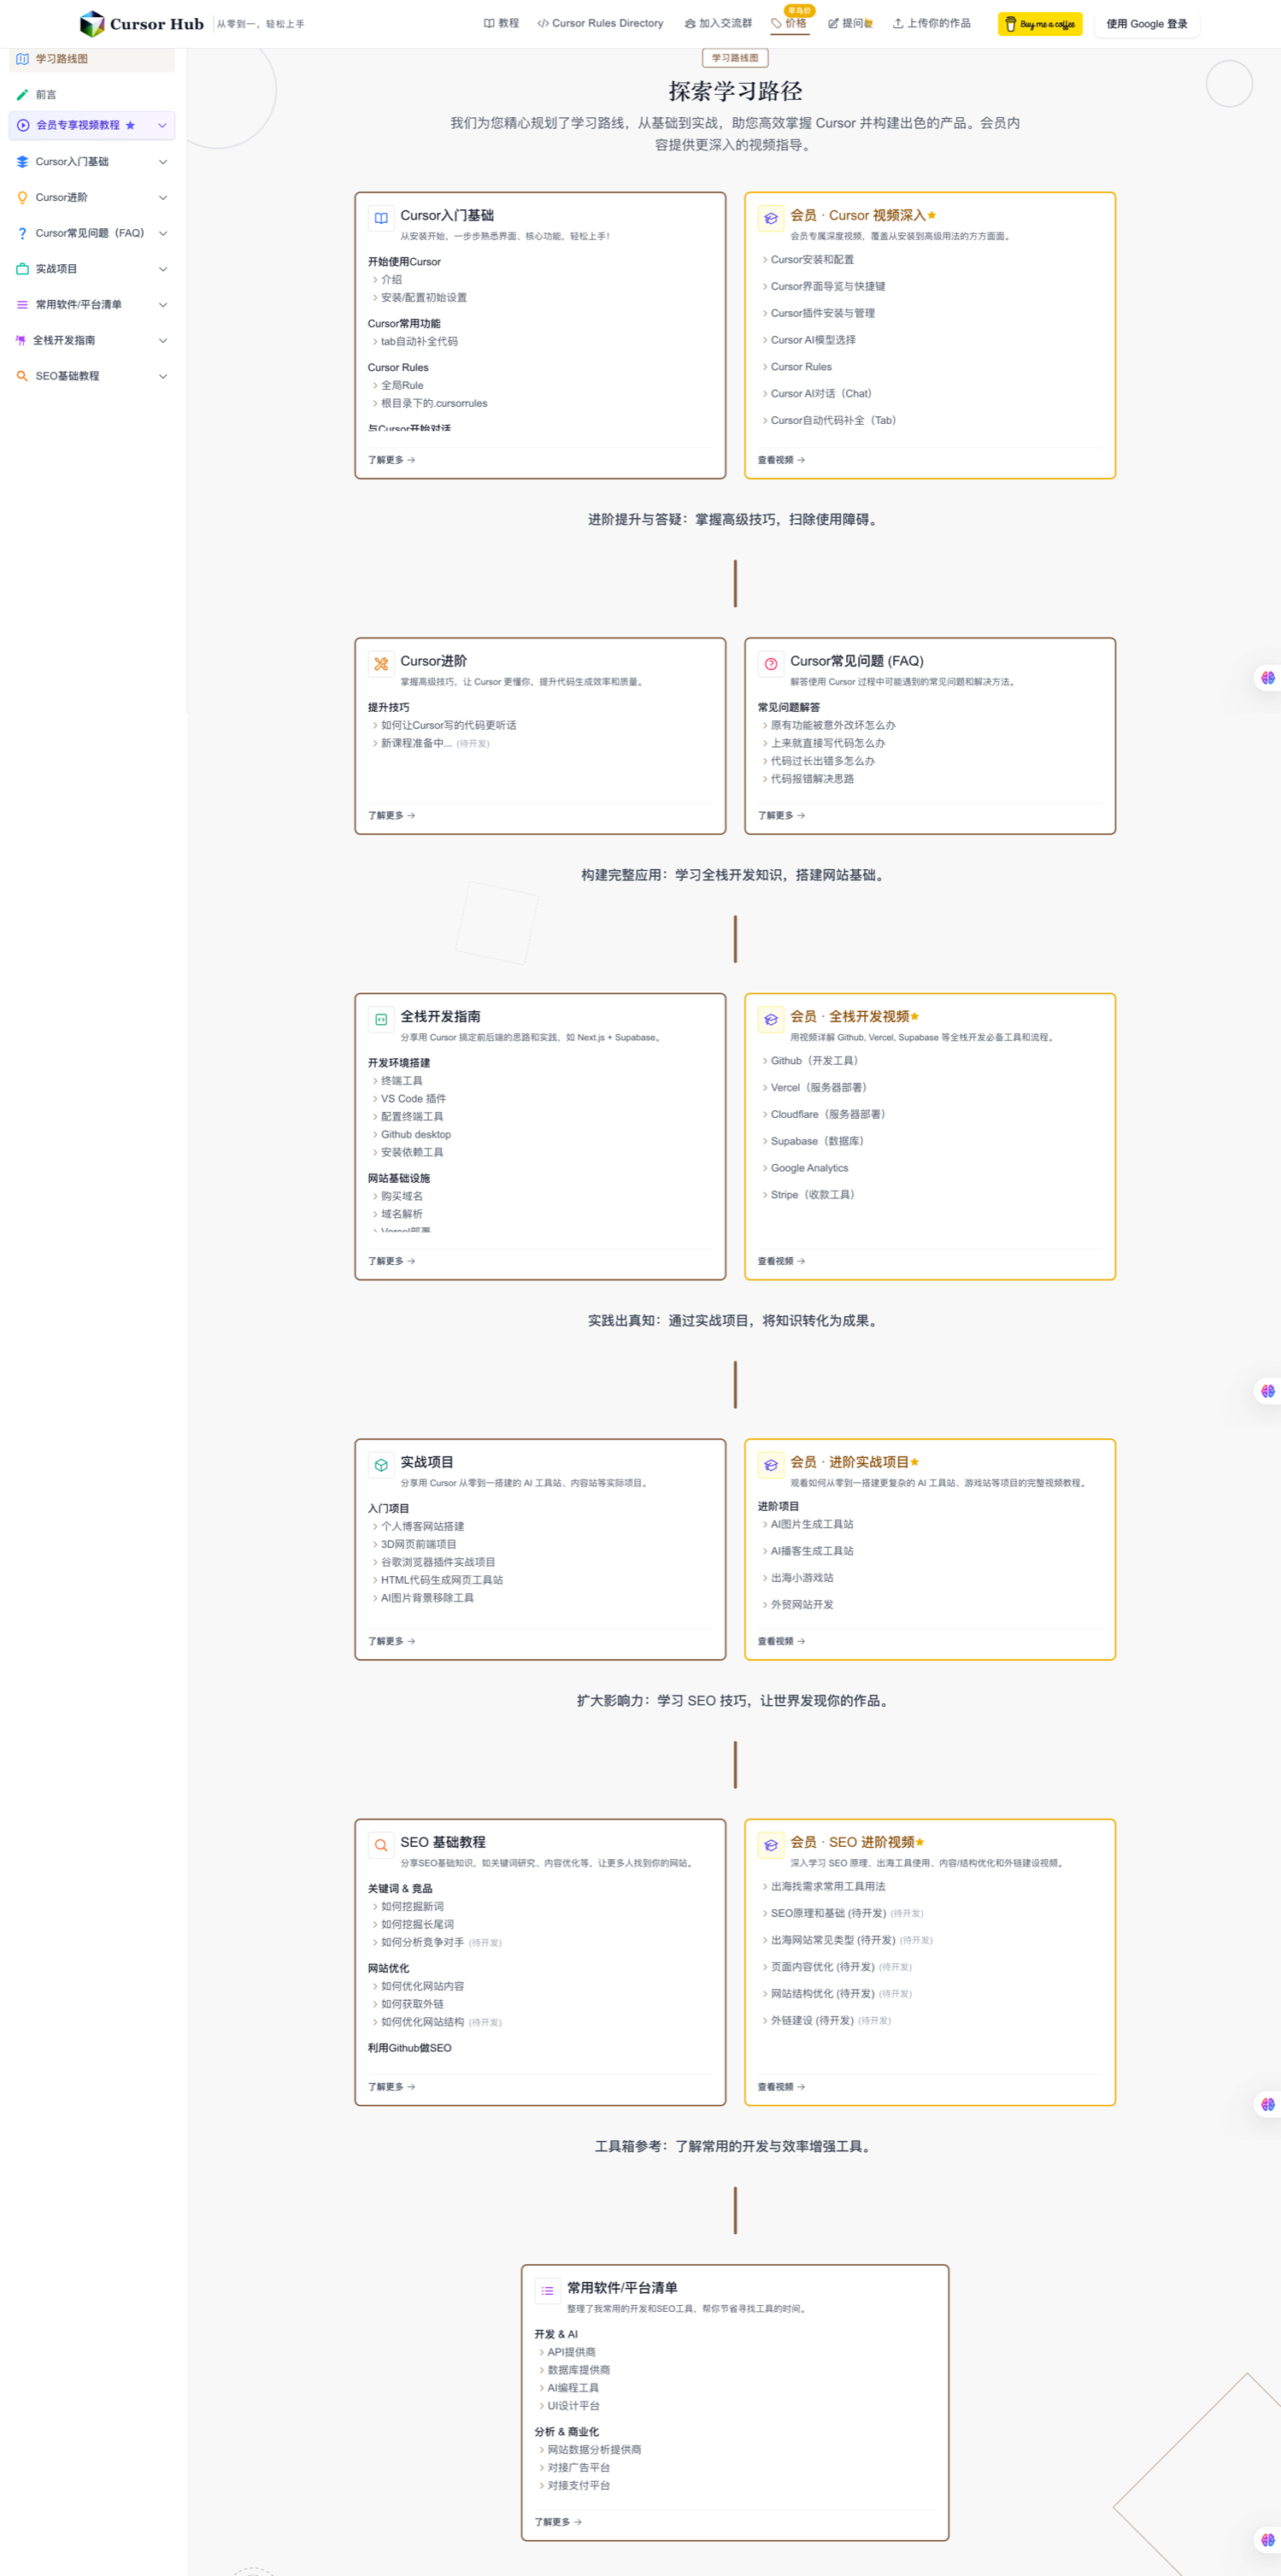1281x2576 pixels.
Task: Click the graduation cap icon on 会员 · Cursor 视频深入 card
Action: coord(771,218)
